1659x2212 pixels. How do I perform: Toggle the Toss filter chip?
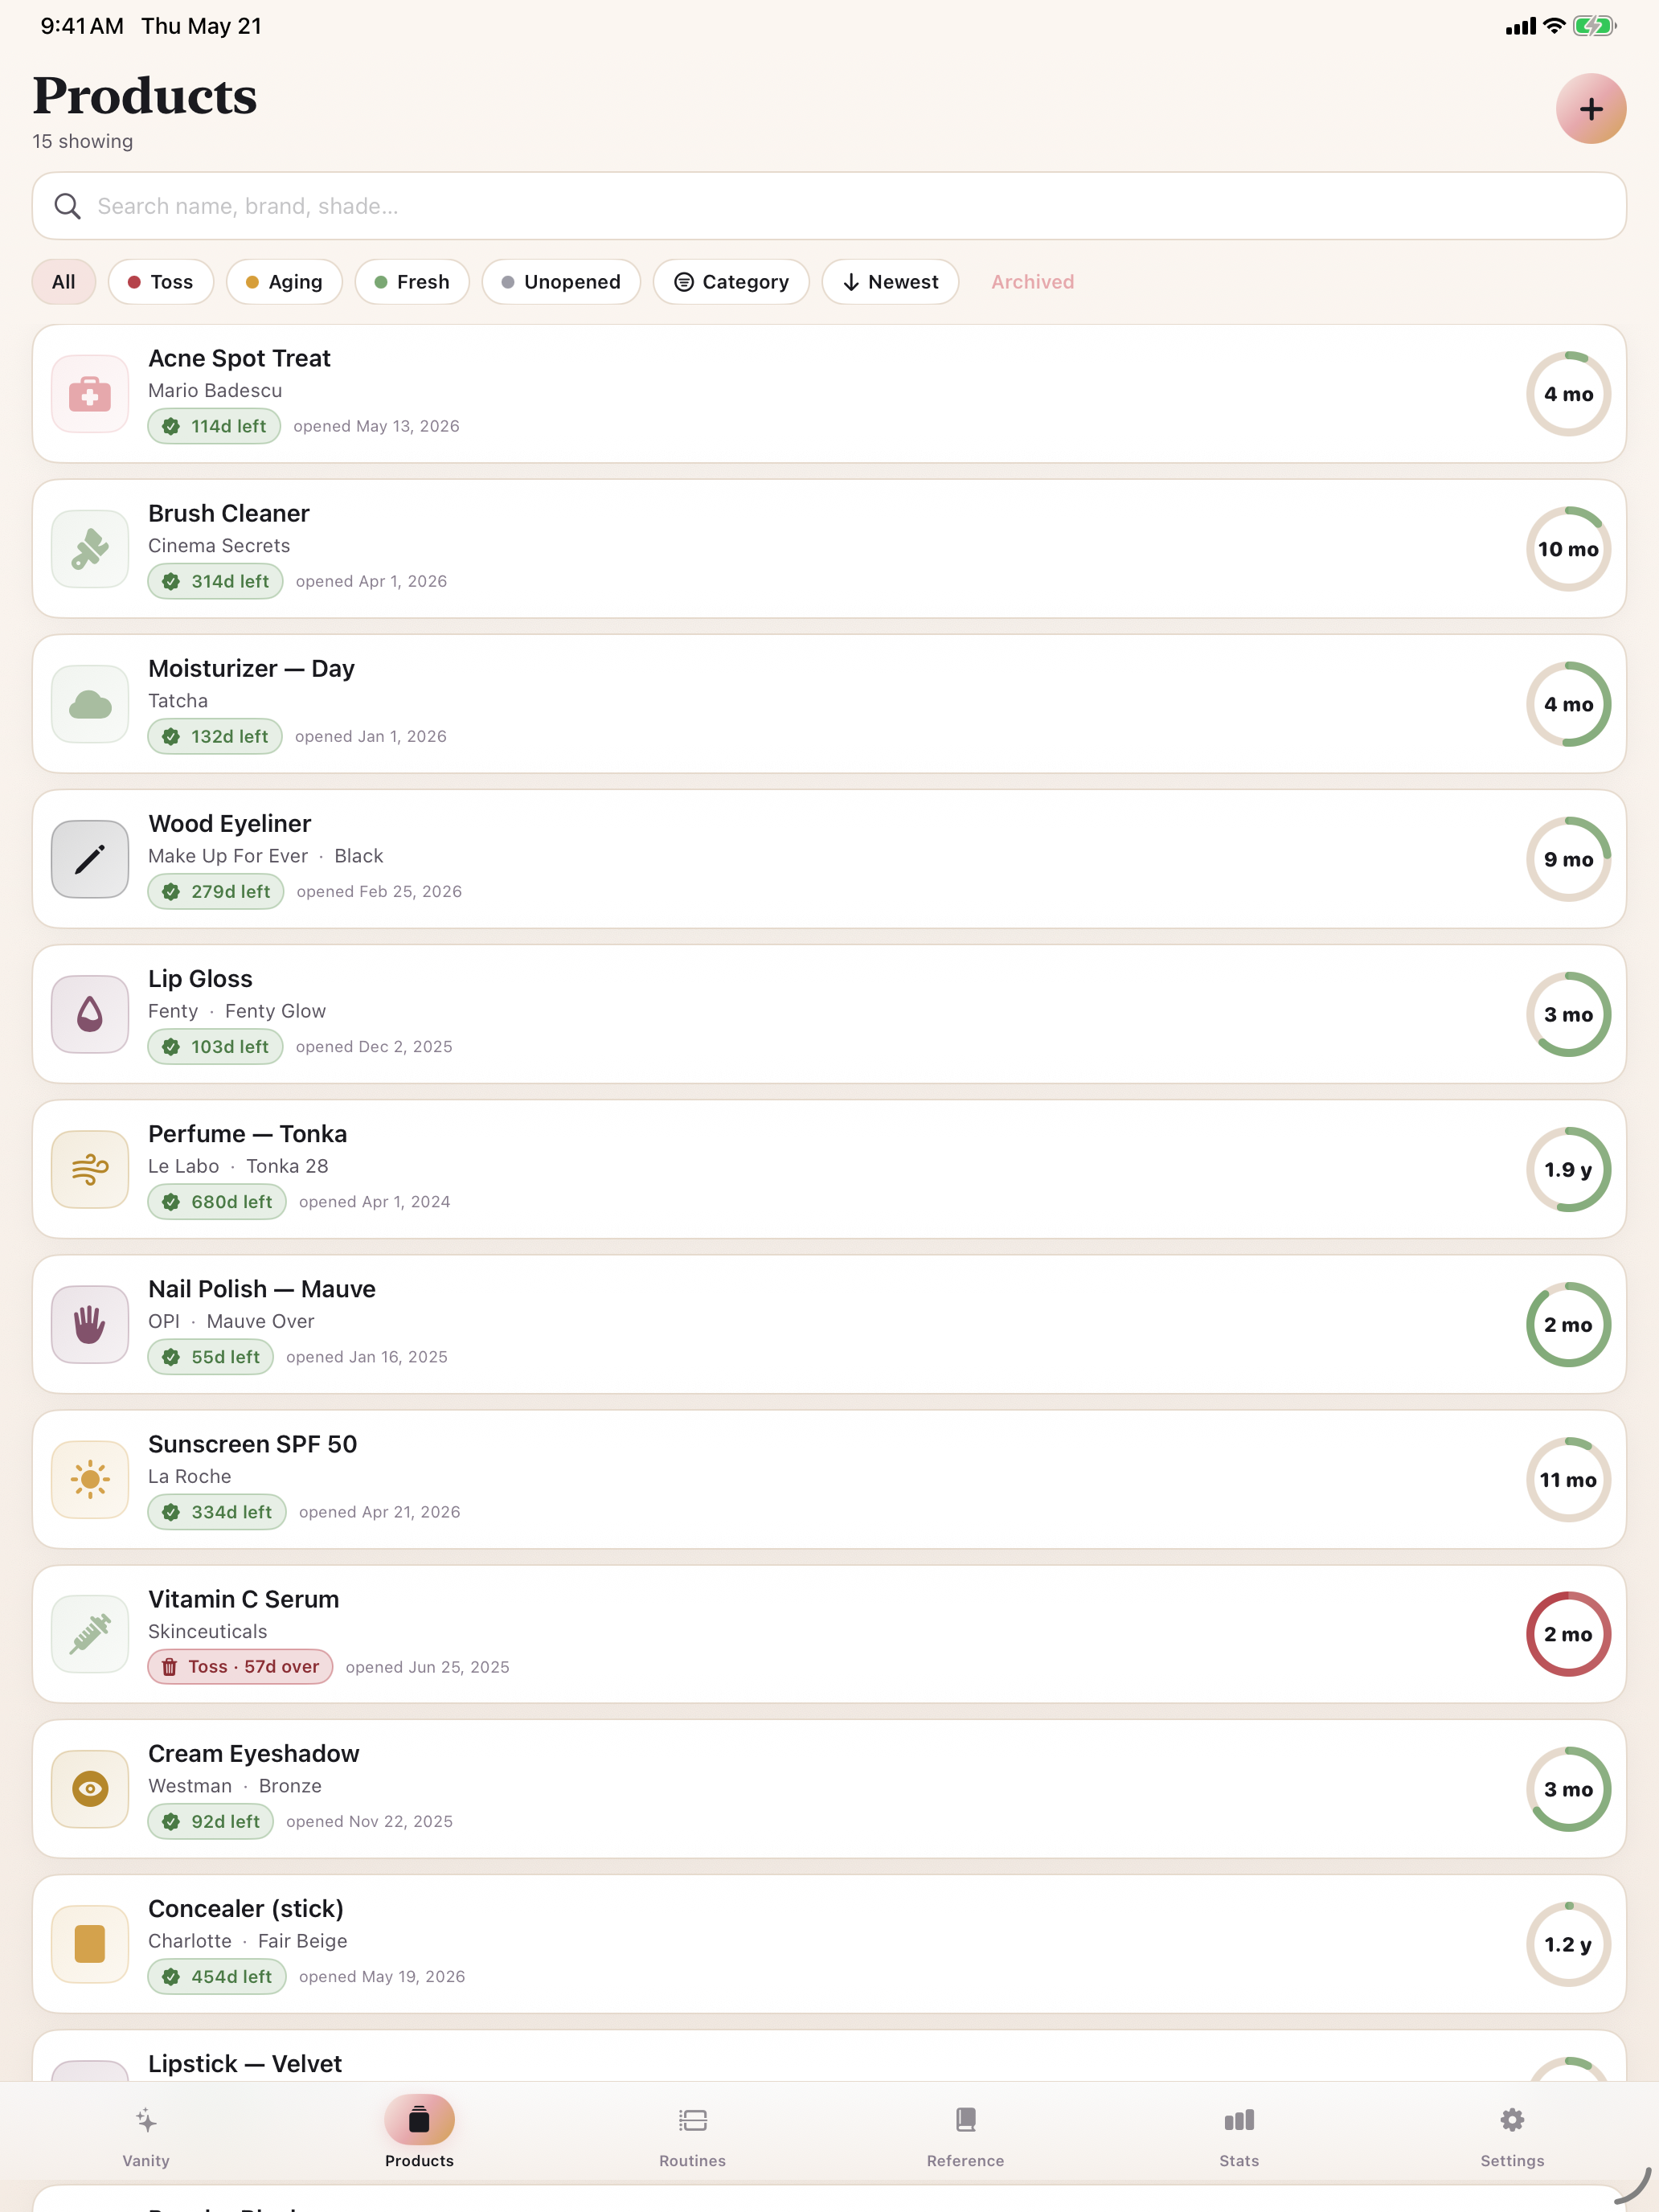coord(161,282)
